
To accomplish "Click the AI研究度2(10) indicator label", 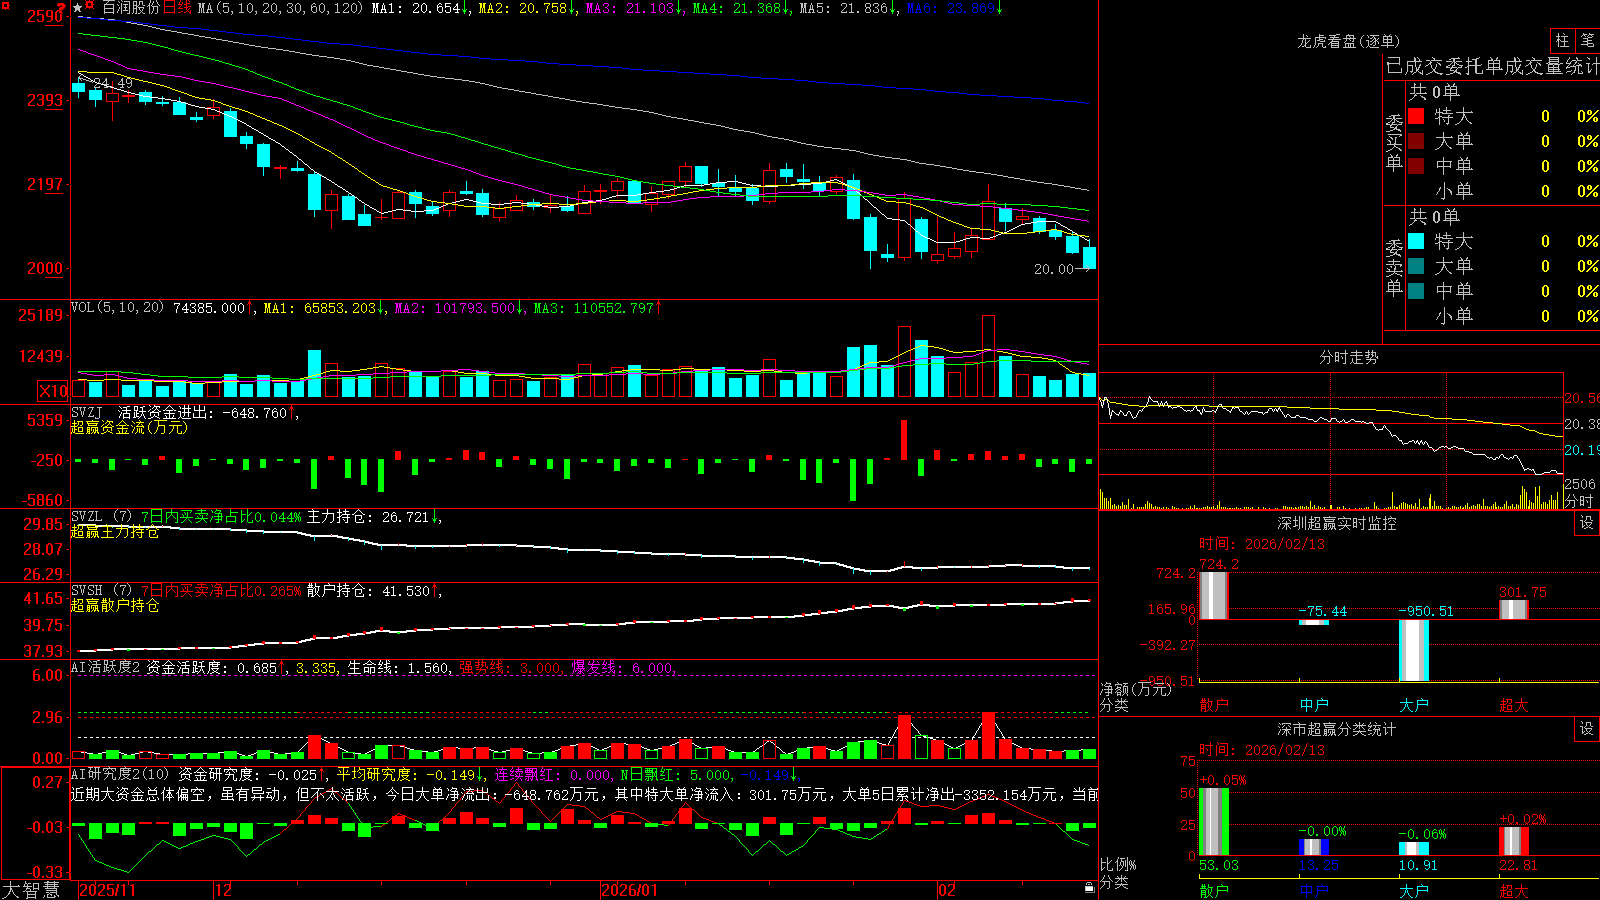I will point(120,774).
